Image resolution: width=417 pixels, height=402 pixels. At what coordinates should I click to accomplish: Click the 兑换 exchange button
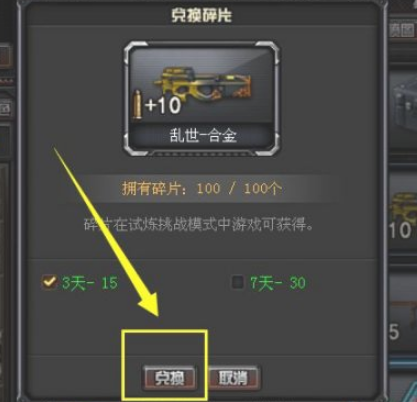point(169,378)
